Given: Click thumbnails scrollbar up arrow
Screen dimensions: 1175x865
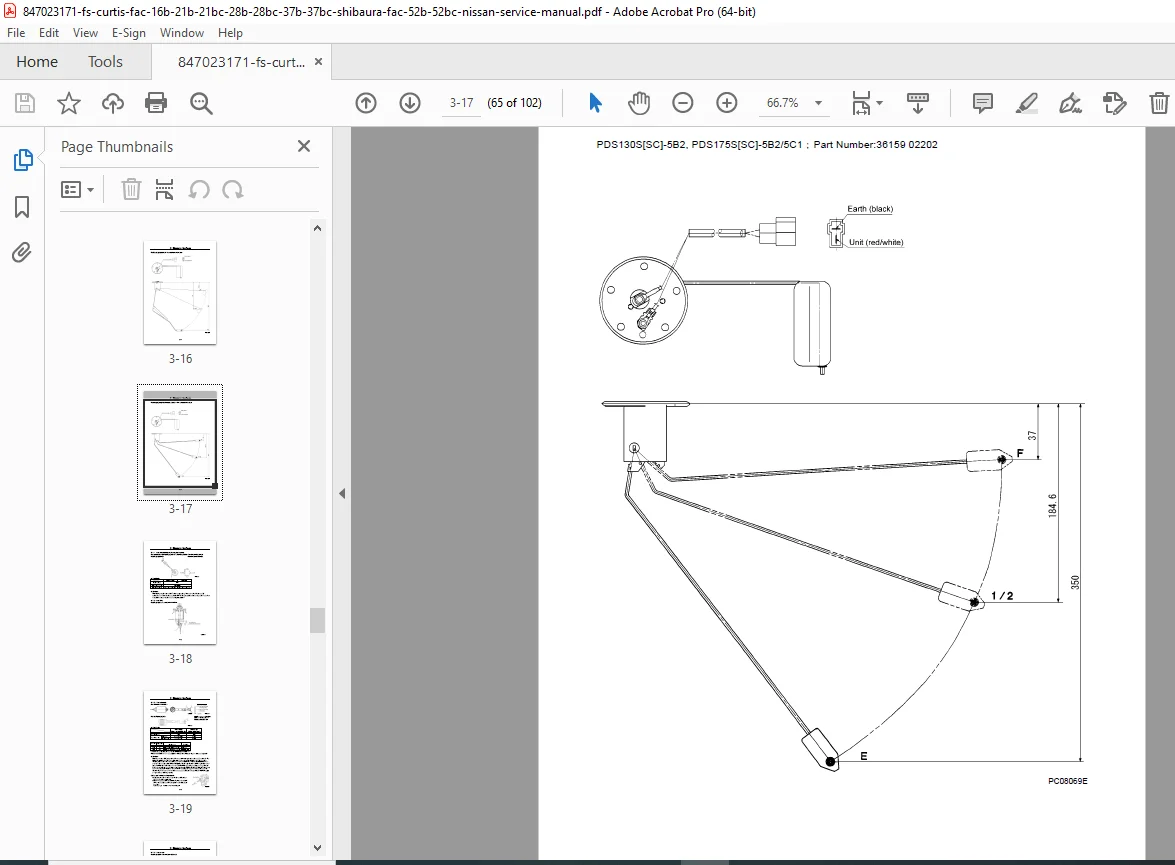Looking at the screenshot, I should click(x=317, y=228).
